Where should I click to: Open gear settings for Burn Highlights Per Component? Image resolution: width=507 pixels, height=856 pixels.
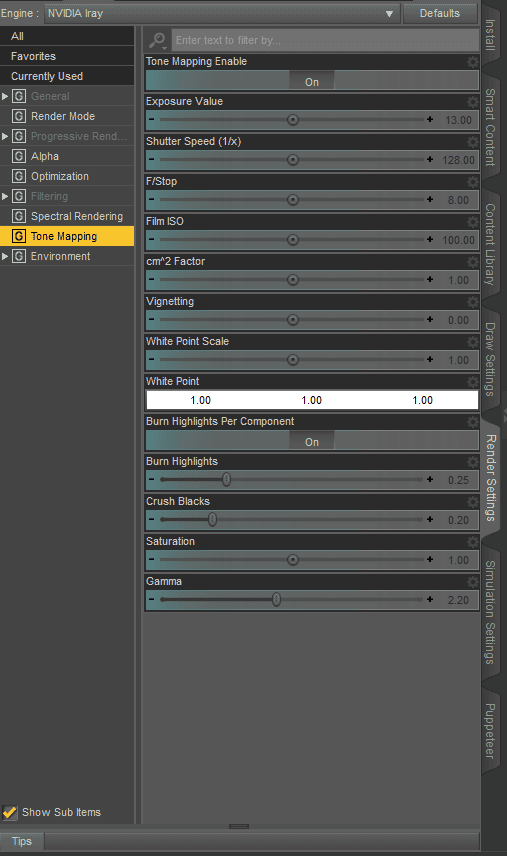click(x=473, y=421)
